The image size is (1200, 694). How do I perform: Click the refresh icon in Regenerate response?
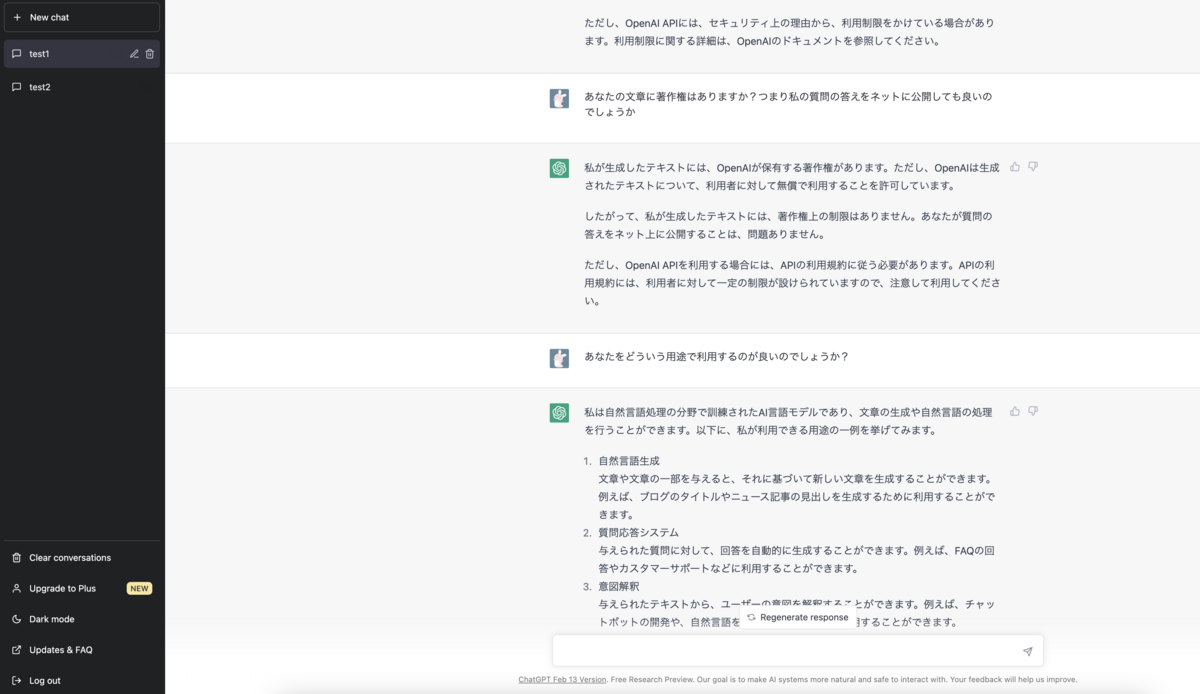(x=751, y=617)
